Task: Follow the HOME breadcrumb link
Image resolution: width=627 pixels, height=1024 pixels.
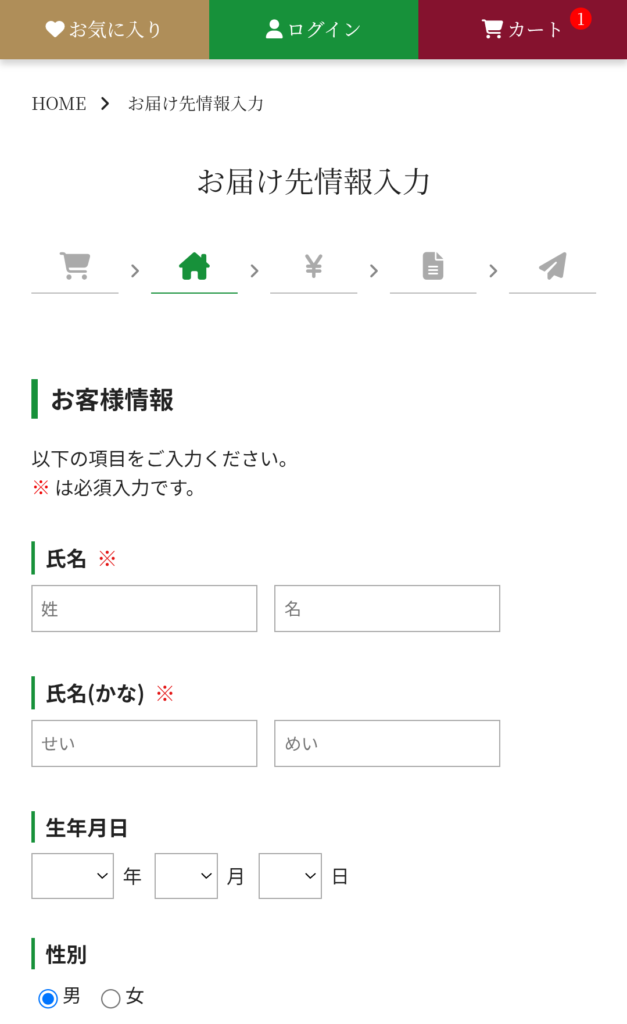Action: point(59,103)
